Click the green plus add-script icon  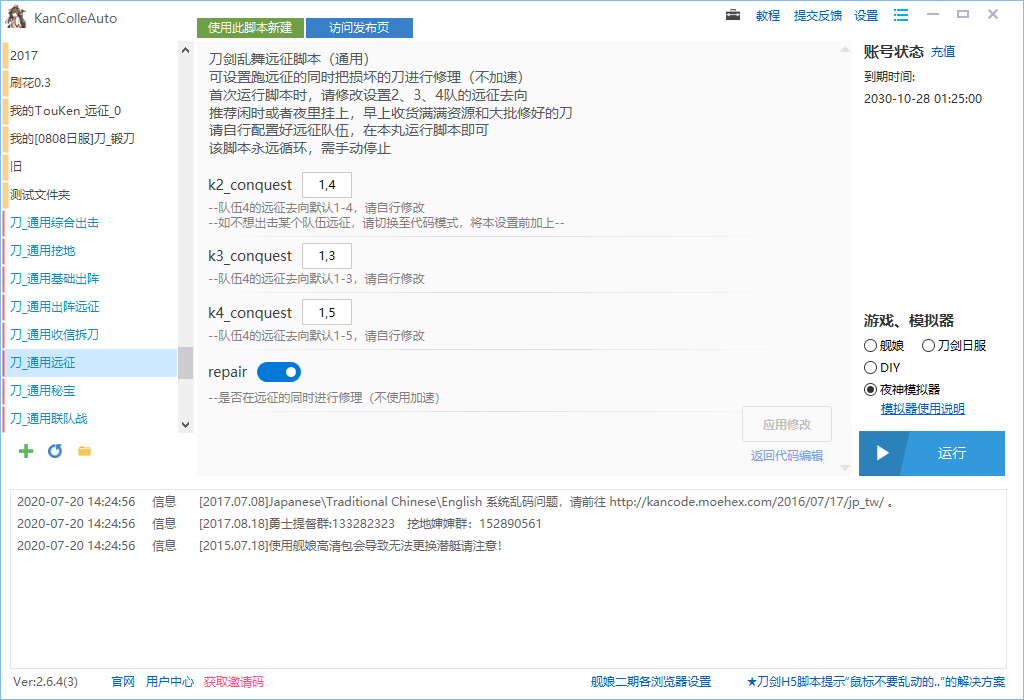click(26, 451)
